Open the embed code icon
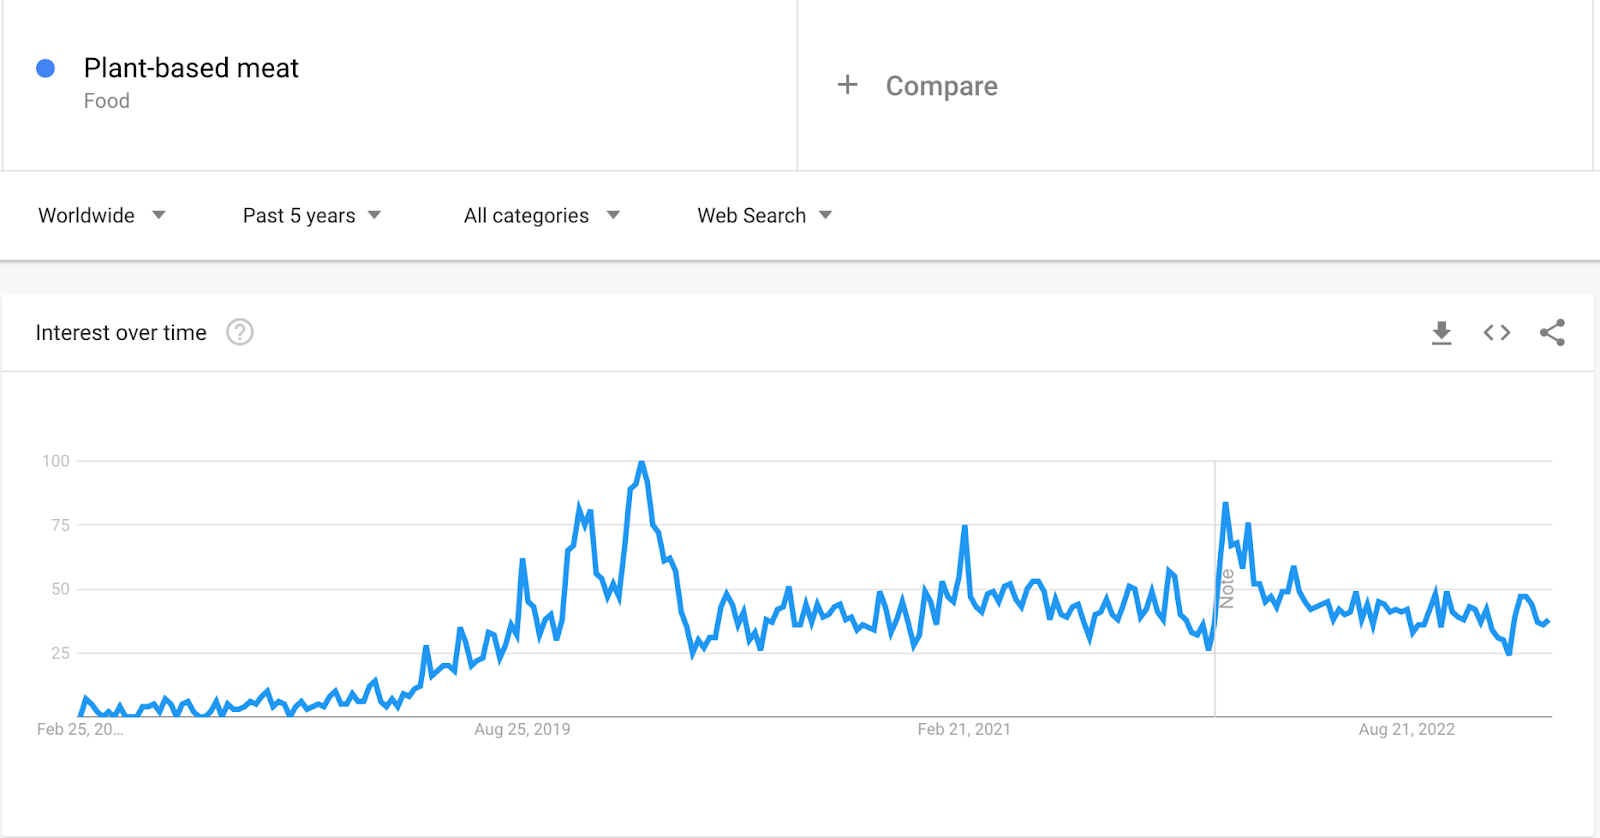This screenshot has height=838, width=1600. pyautogui.click(x=1497, y=333)
